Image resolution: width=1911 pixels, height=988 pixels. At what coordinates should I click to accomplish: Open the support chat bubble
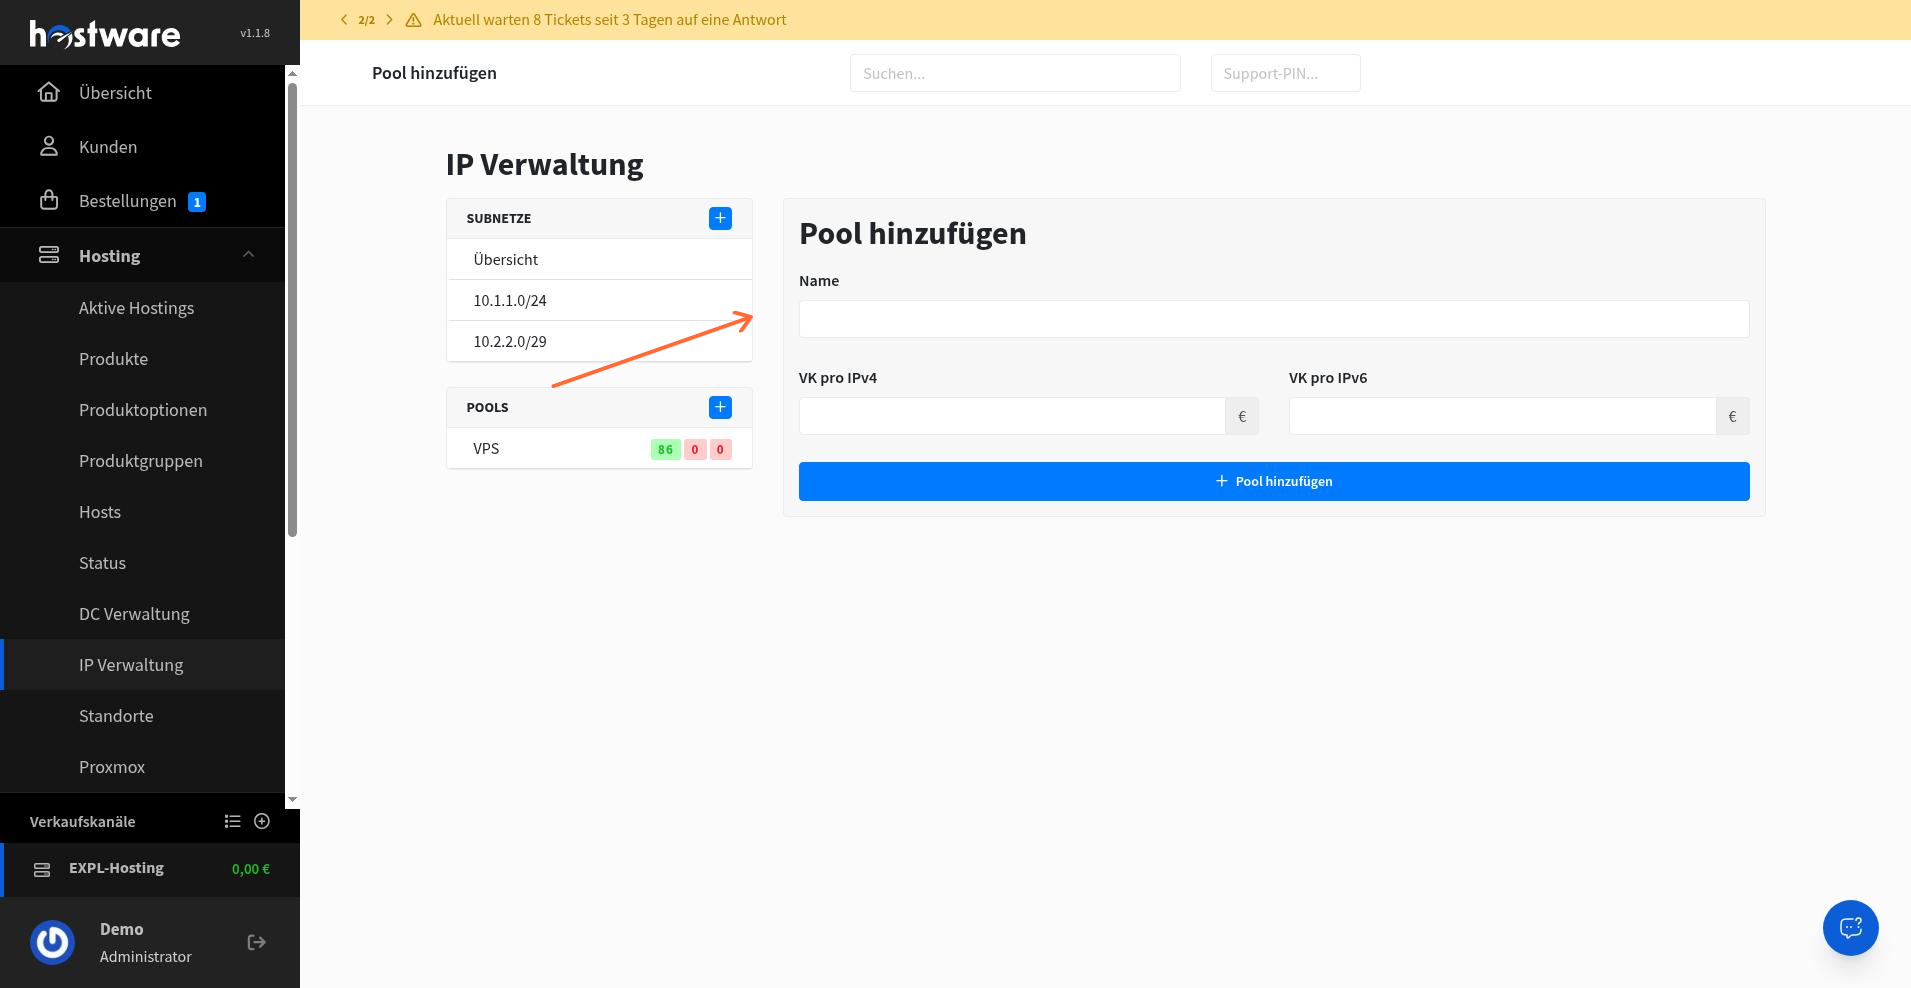tap(1851, 928)
